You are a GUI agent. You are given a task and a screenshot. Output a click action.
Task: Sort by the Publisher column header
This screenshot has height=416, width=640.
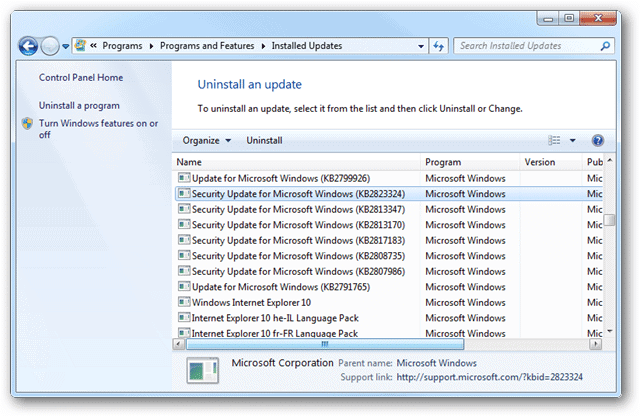click(x=594, y=162)
